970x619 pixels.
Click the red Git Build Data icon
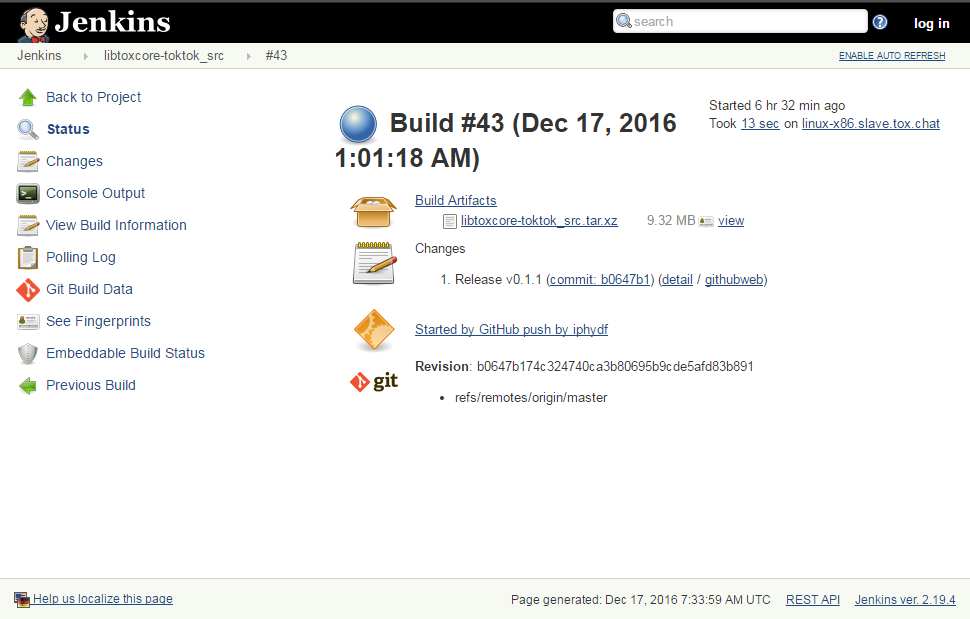(x=28, y=289)
